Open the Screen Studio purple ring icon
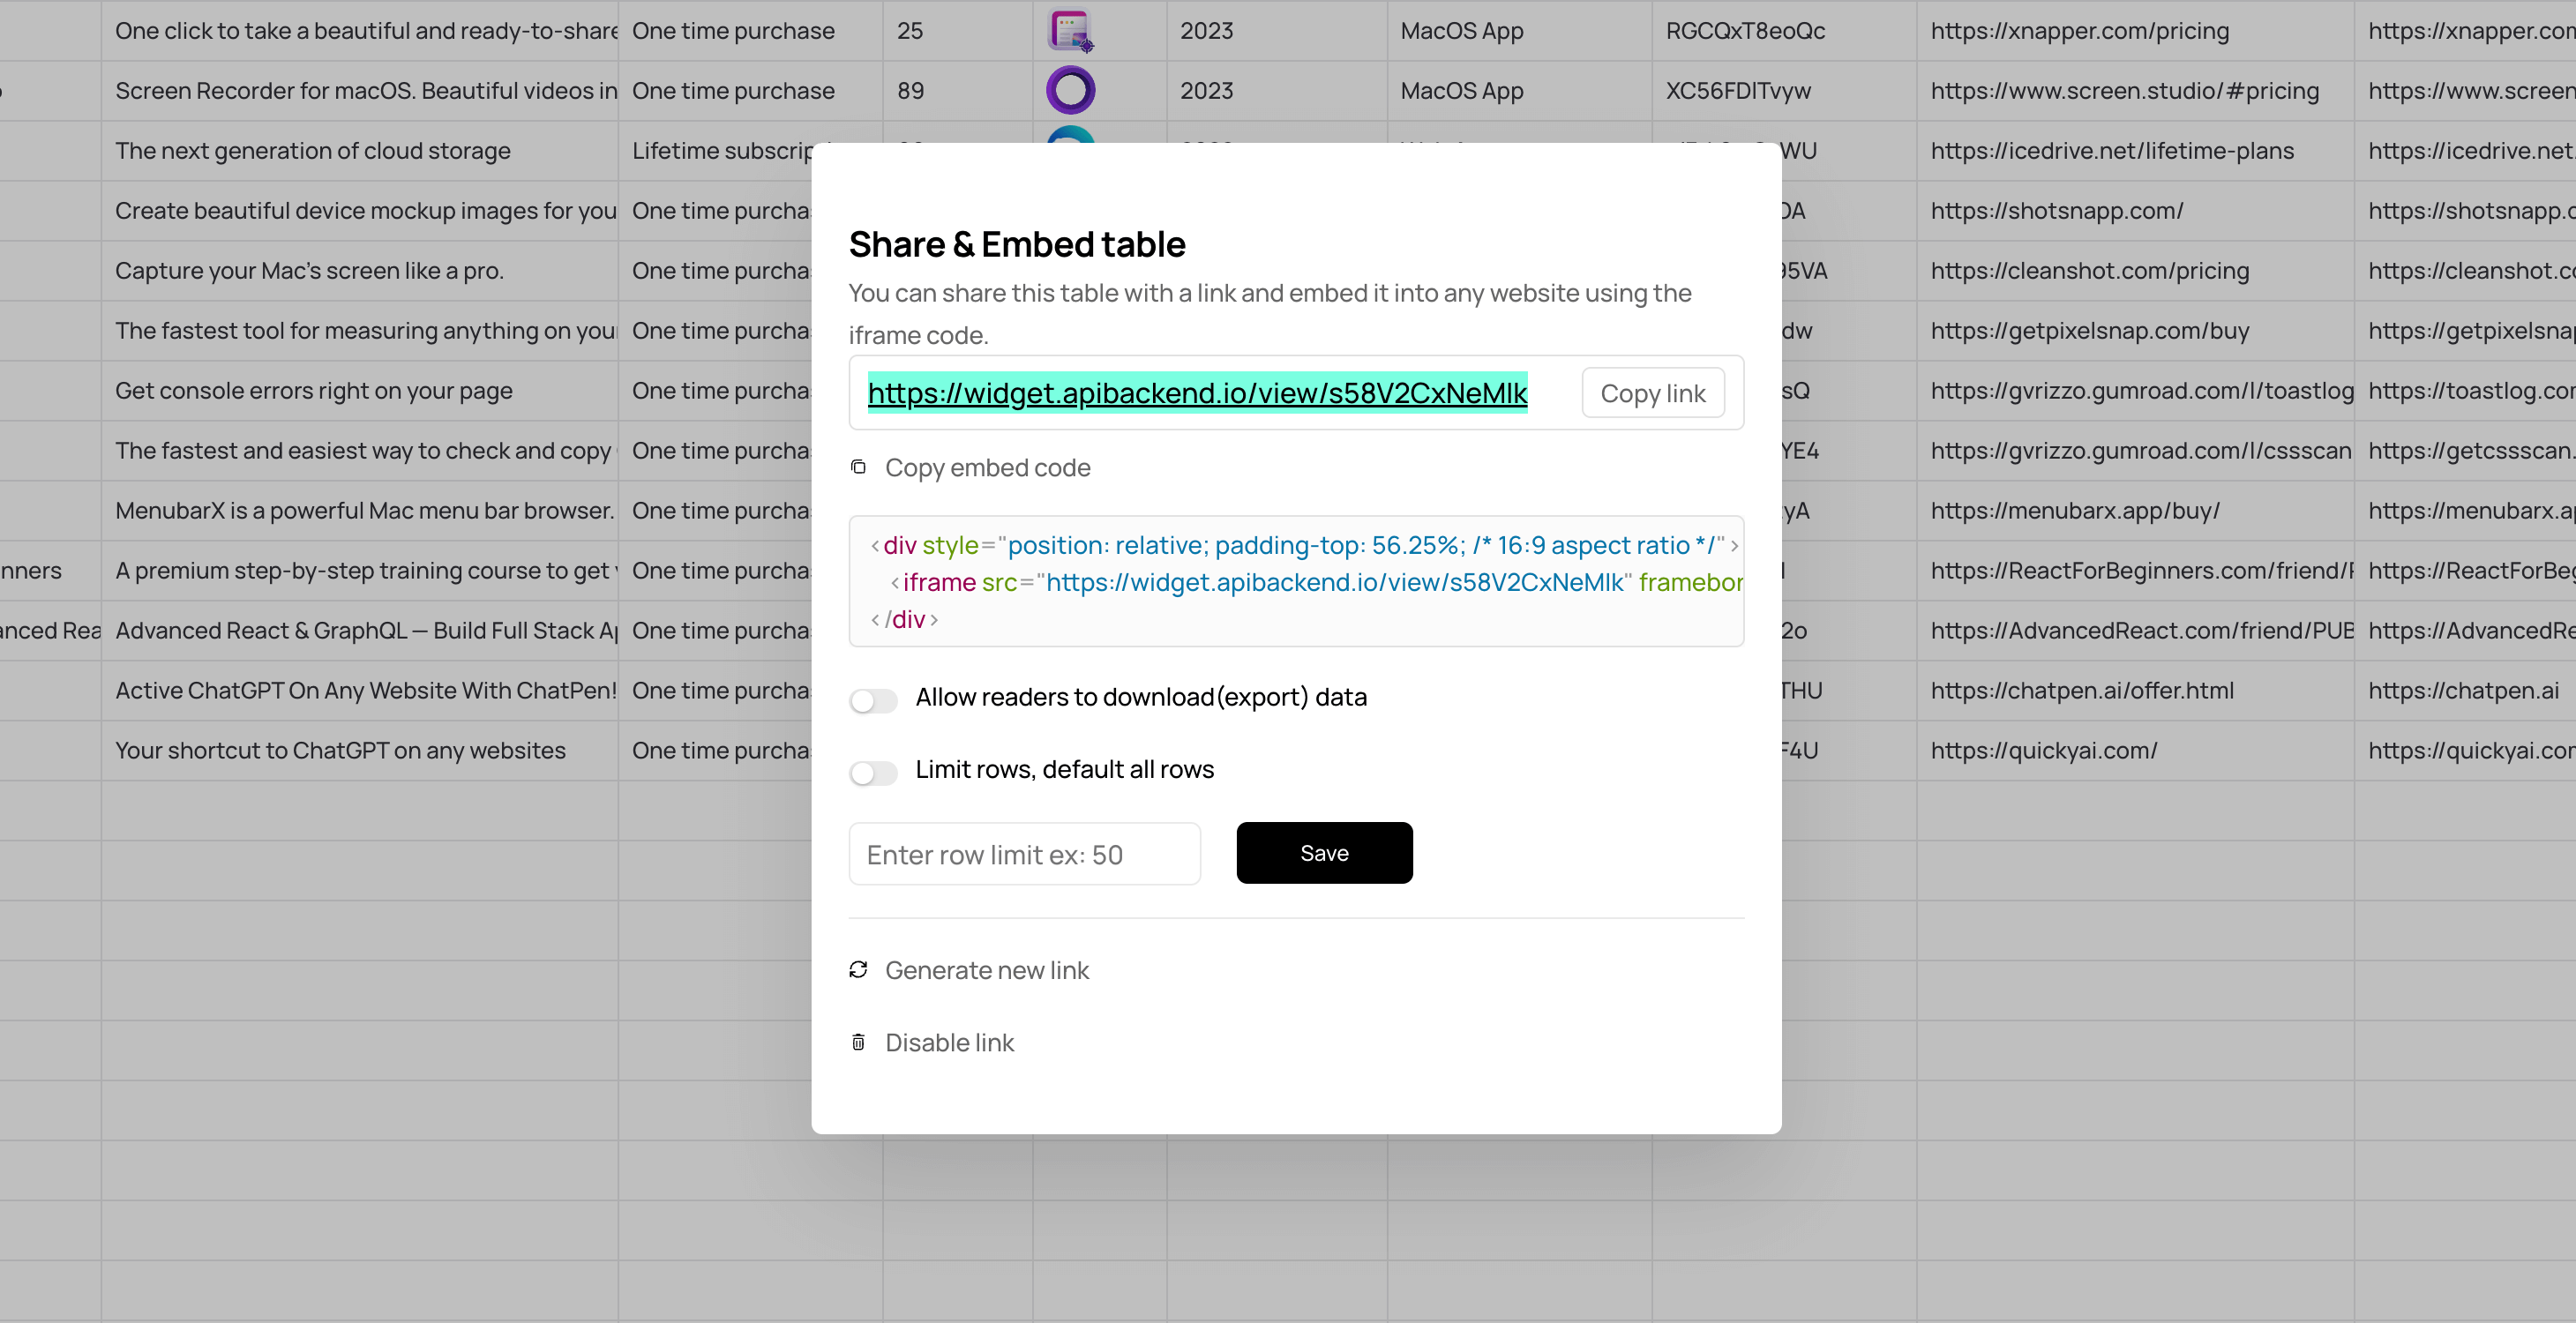This screenshot has width=2576, height=1323. 1070,91
